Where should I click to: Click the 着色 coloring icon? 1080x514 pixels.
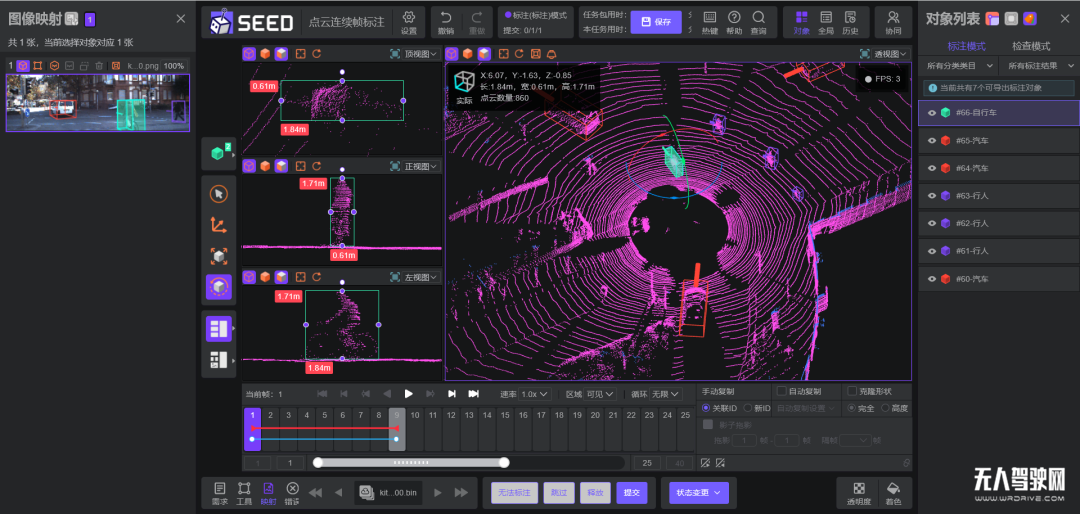[893, 491]
